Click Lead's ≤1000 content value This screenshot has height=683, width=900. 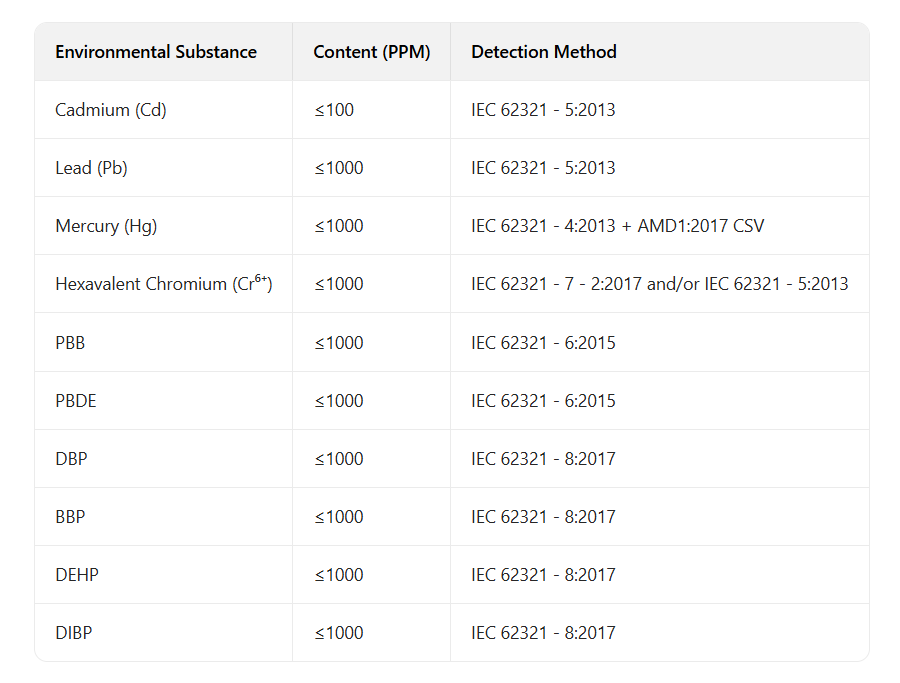click(x=339, y=168)
